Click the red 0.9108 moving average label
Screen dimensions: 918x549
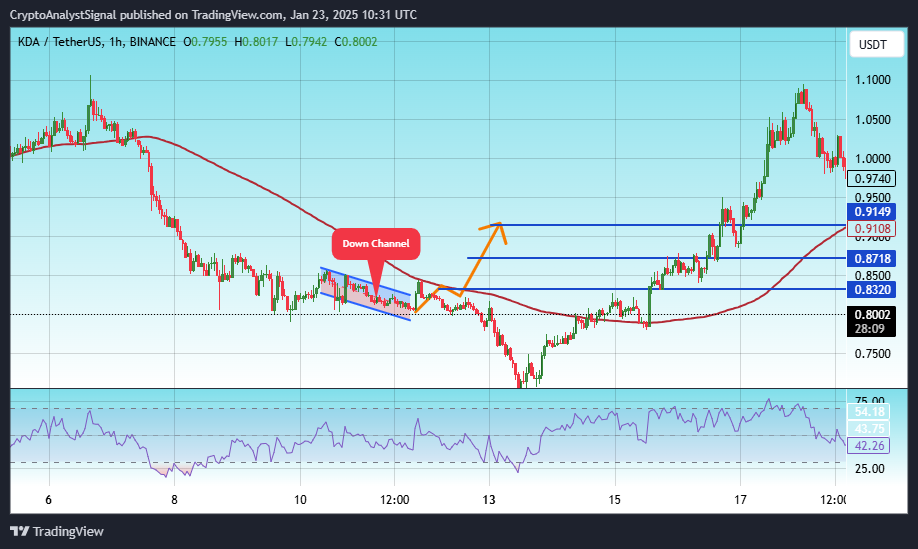tap(871, 229)
